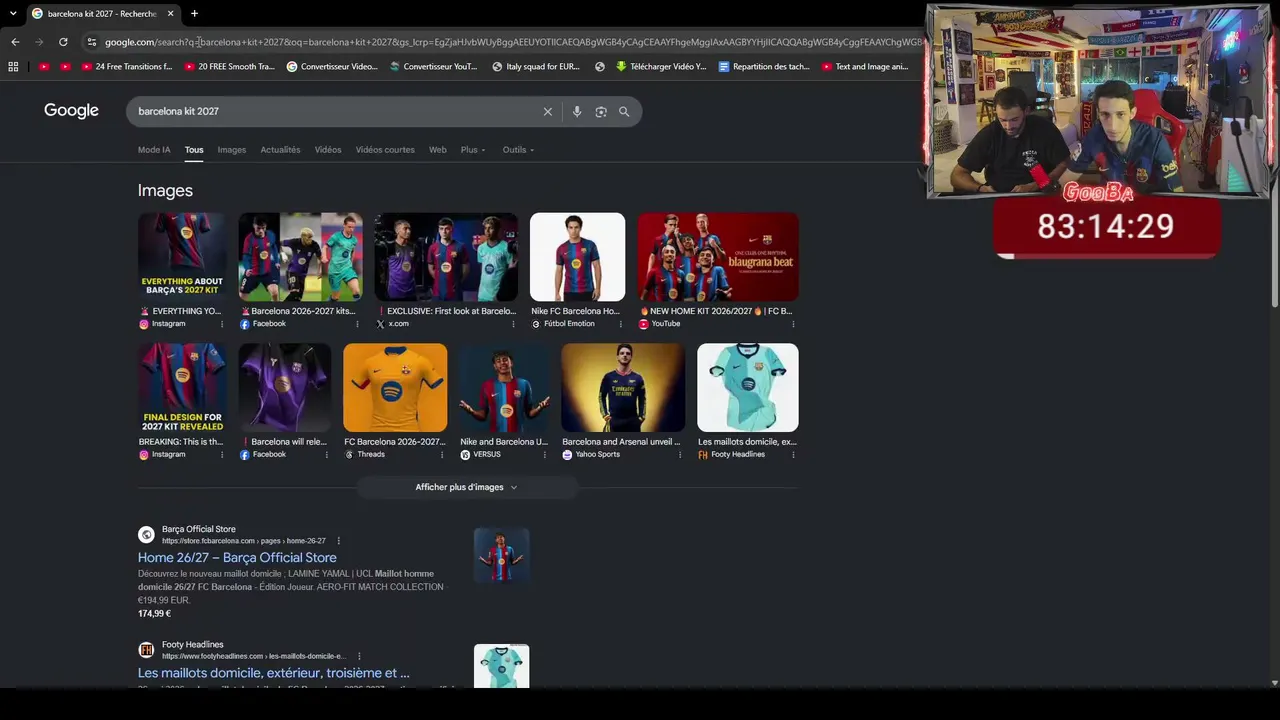Screen dimensions: 1280x720
Task: Open the 'blaugrana beat' YouTube thumbnail
Action: (718, 257)
